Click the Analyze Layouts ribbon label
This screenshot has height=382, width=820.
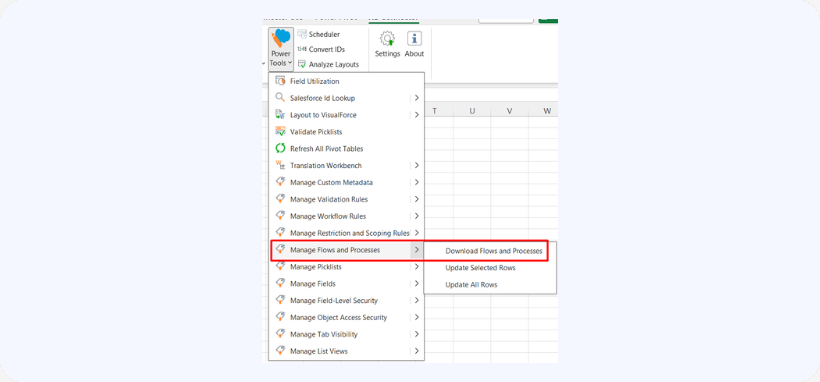(x=334, y=64)
